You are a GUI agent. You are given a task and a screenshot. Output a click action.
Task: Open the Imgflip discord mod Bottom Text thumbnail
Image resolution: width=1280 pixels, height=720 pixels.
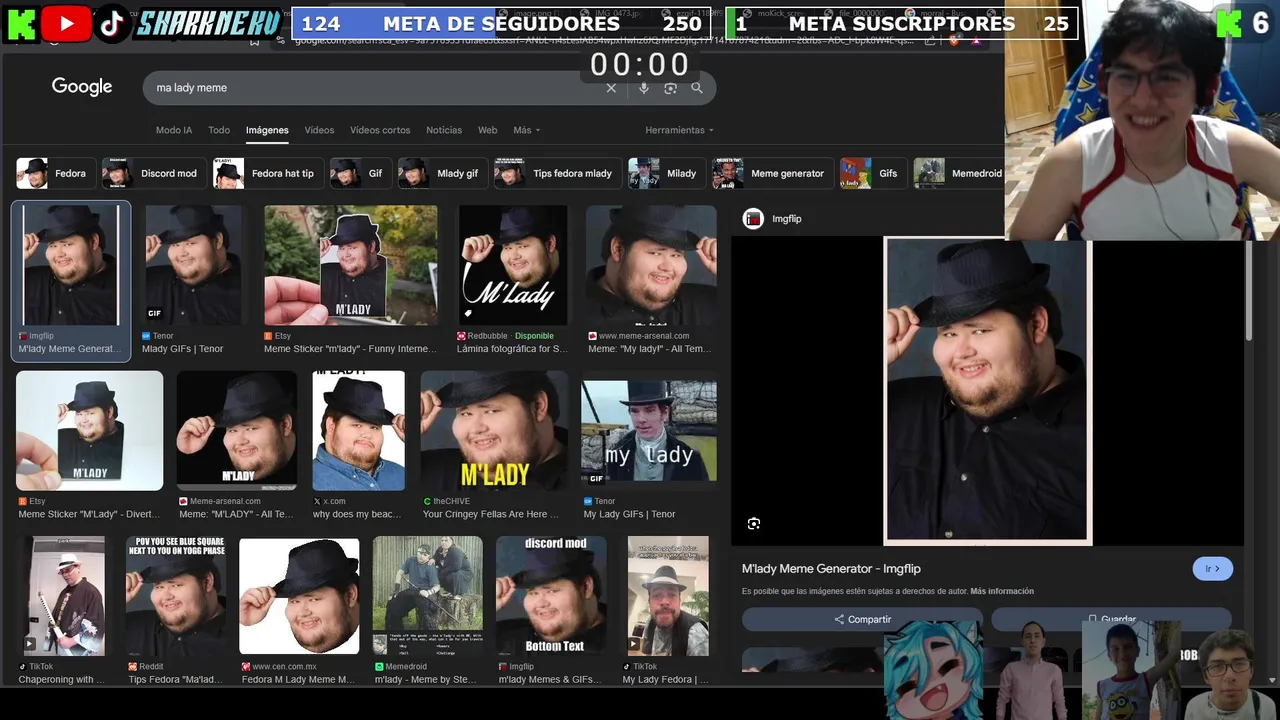click(551, 596)
